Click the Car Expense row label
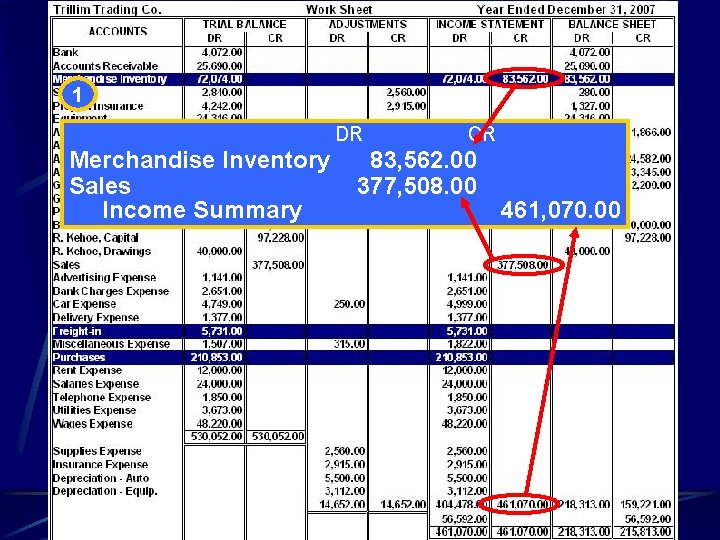The height and width of the screenshot is (540, 720). coord(84,304)
